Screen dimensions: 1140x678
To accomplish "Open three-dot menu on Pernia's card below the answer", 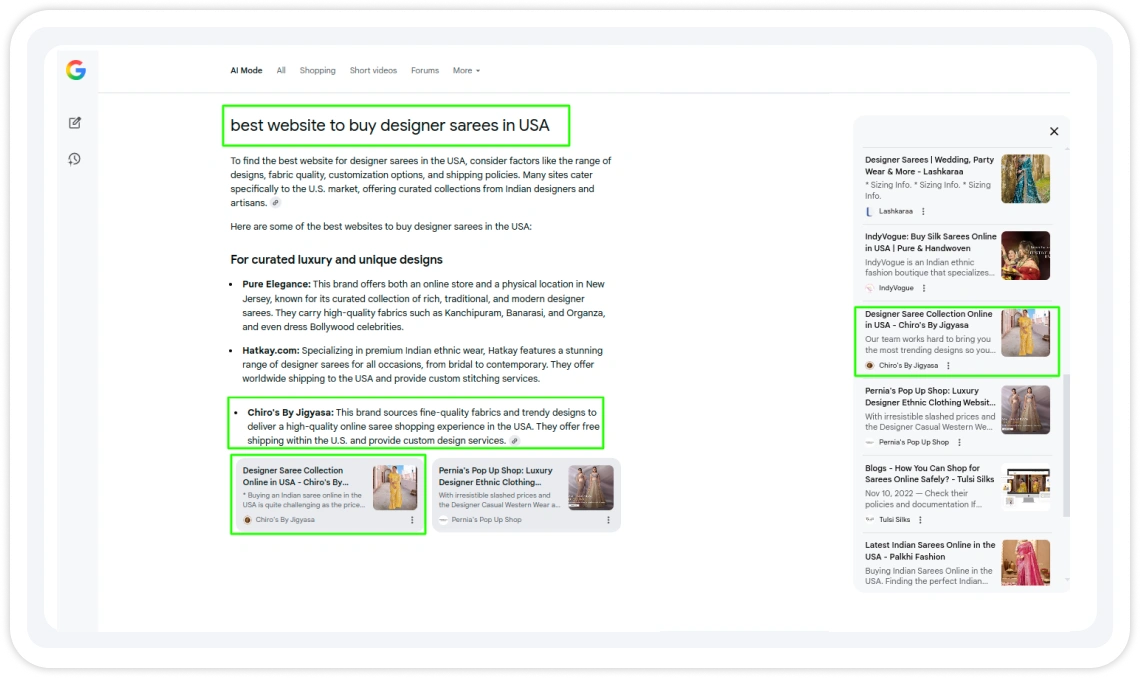I will click(609, 520).
